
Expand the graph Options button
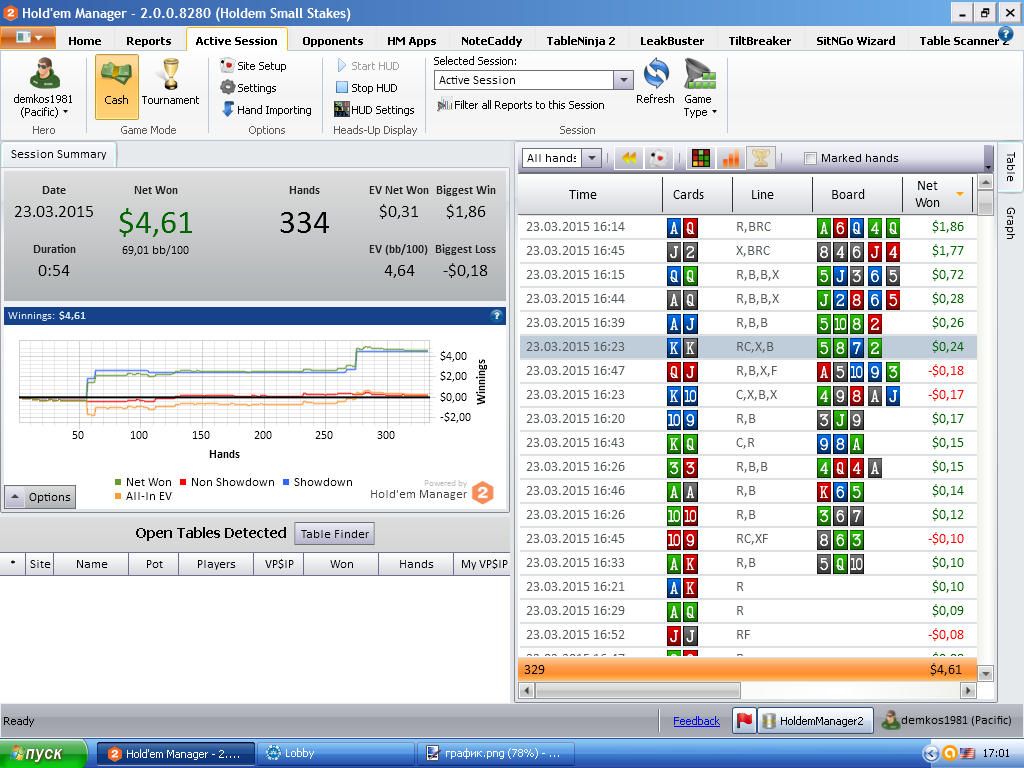[40, 497]
